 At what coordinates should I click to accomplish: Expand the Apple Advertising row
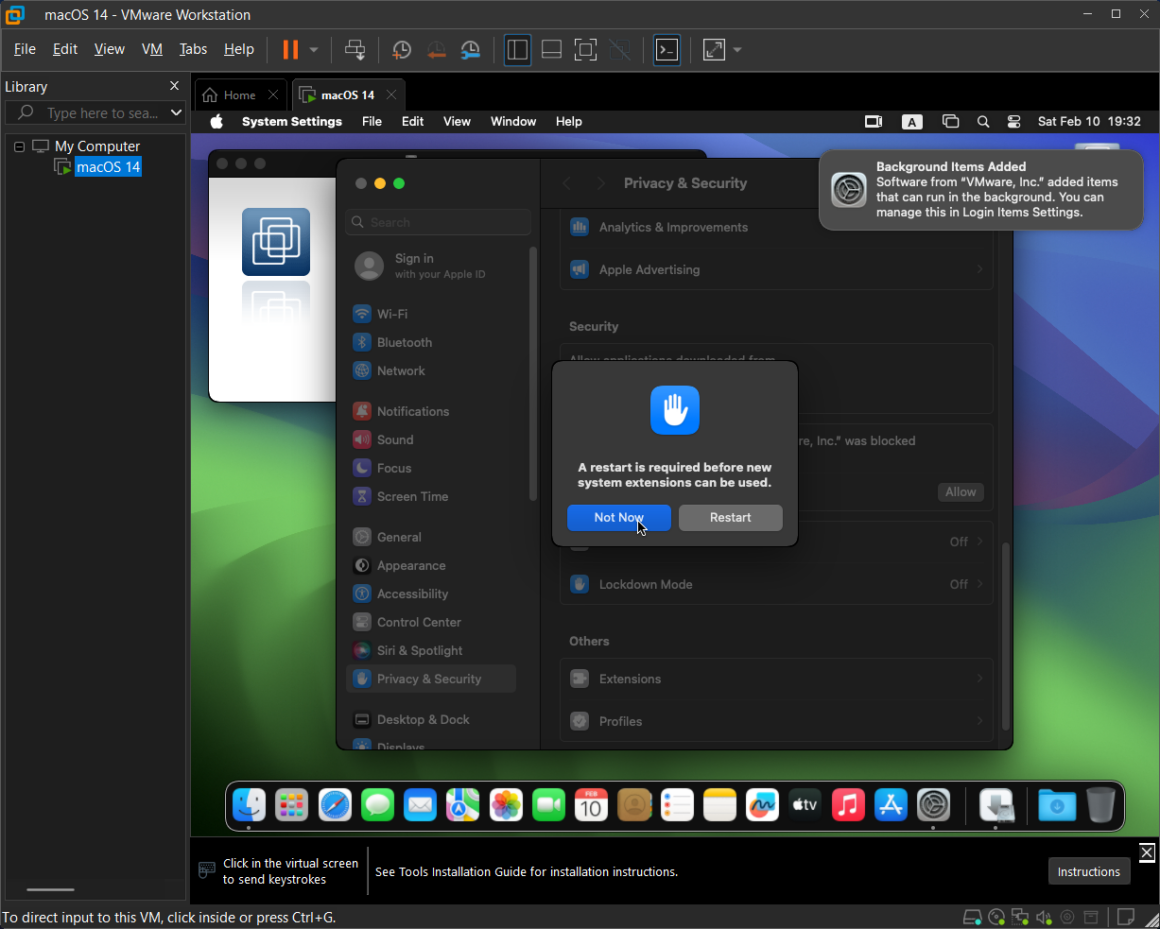776,269
